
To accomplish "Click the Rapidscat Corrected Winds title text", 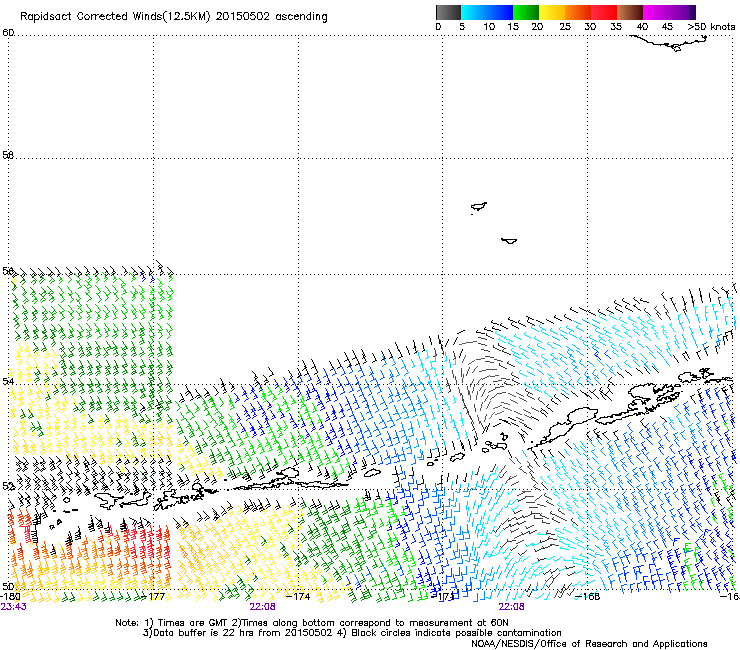I will (x=174, y=16).
